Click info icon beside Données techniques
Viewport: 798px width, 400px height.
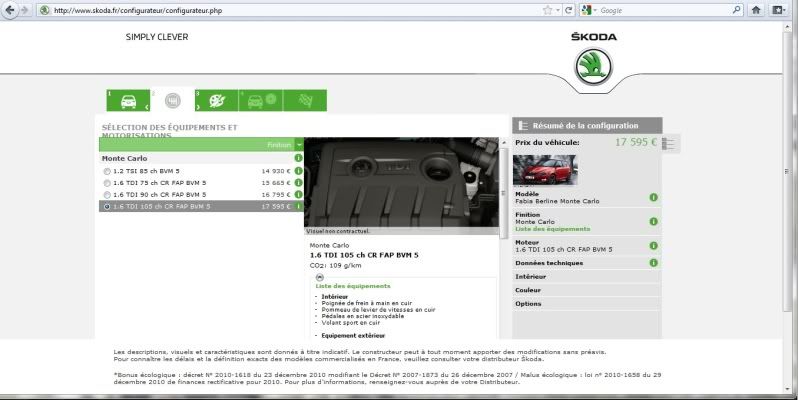coord(653,263)
